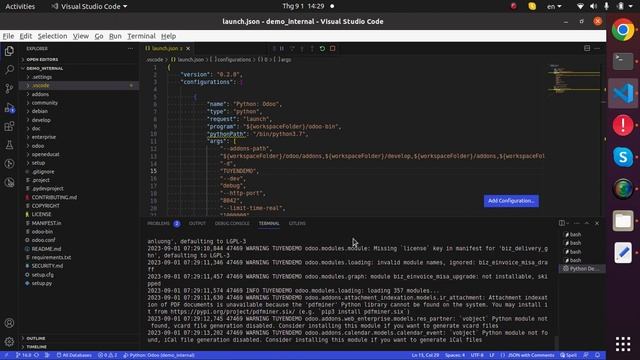Open errors and warnings count in status bar
640x360 pixels.
pyautogui.click(x=107, y=355)
